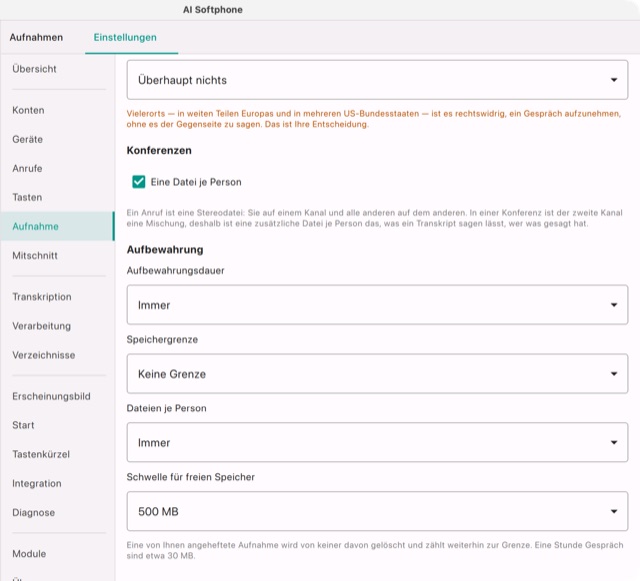
Task: Open the Diagnose section
Action: click(x=57, y=512)
